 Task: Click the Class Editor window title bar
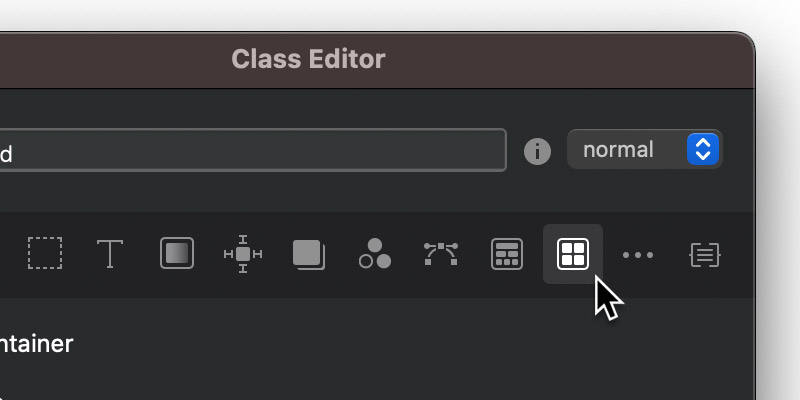(377, 60)
